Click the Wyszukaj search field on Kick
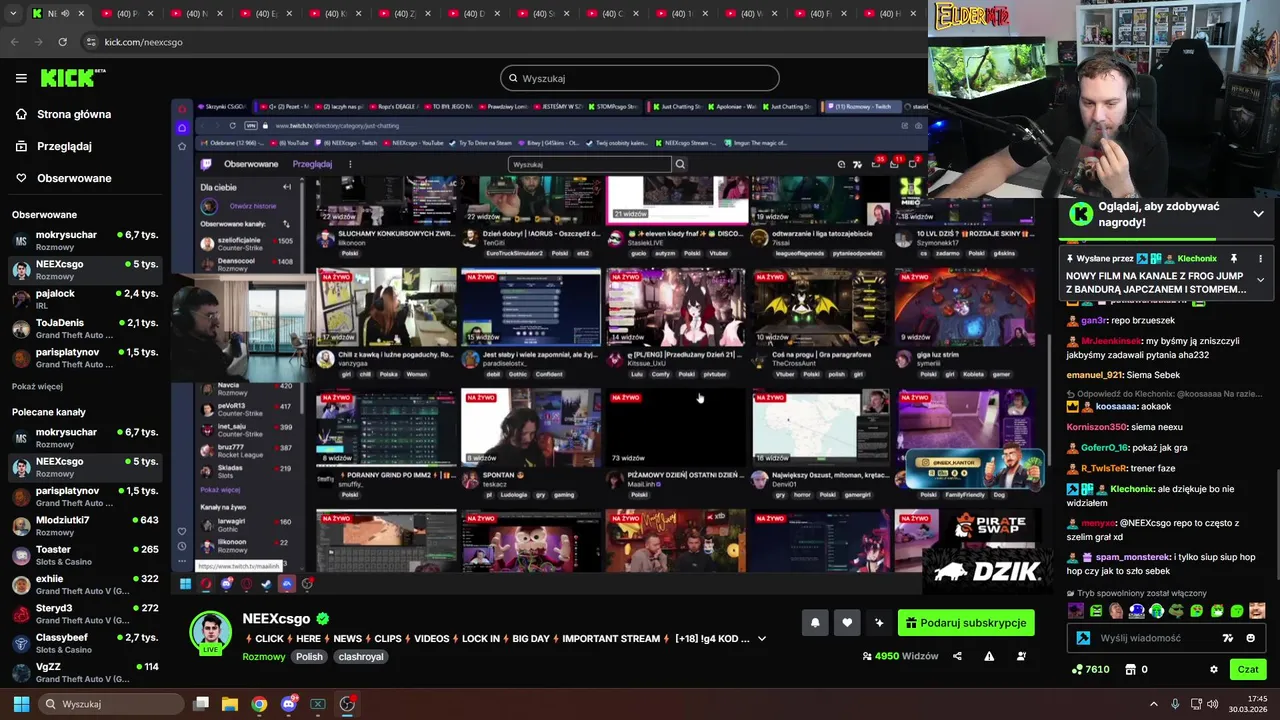The image size is (1280, 720). click(x=640, y=78)
